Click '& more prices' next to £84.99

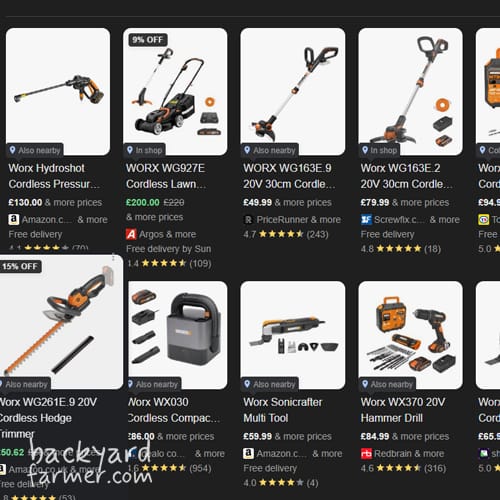(421, 437)
